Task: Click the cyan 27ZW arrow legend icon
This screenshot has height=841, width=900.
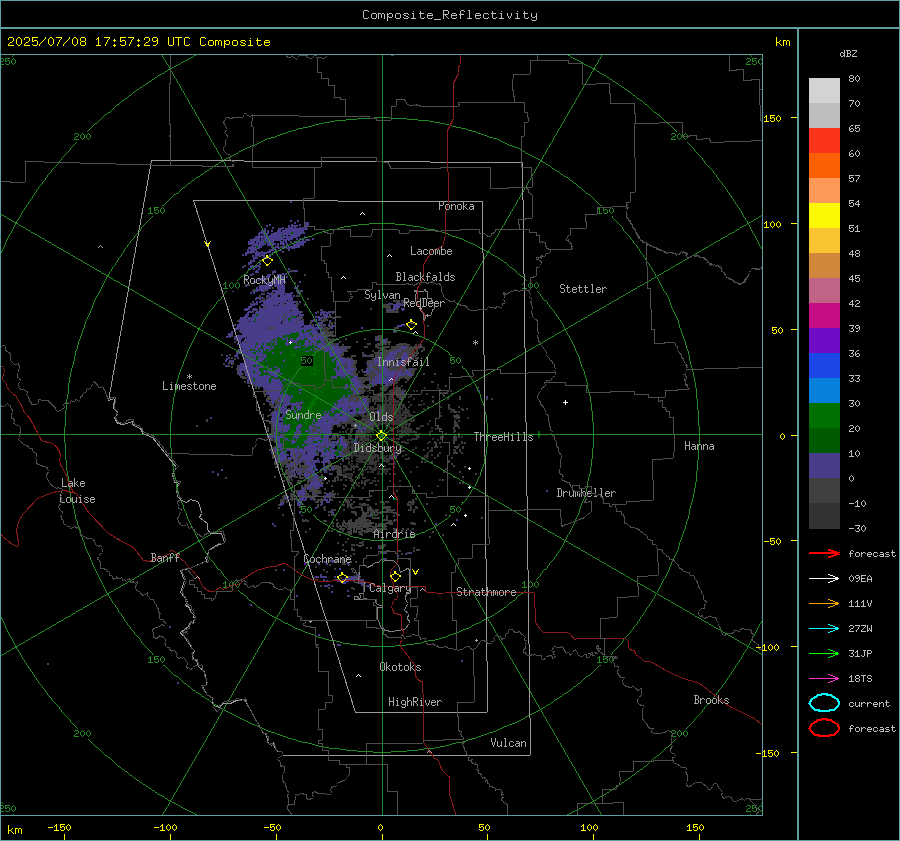Action: pos(824,629)
